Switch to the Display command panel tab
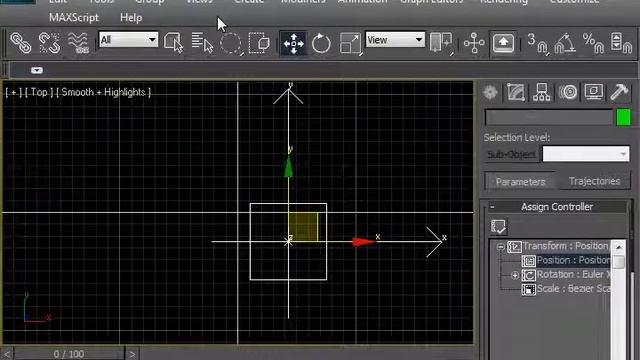640x360 pixels. coord(594,92)
